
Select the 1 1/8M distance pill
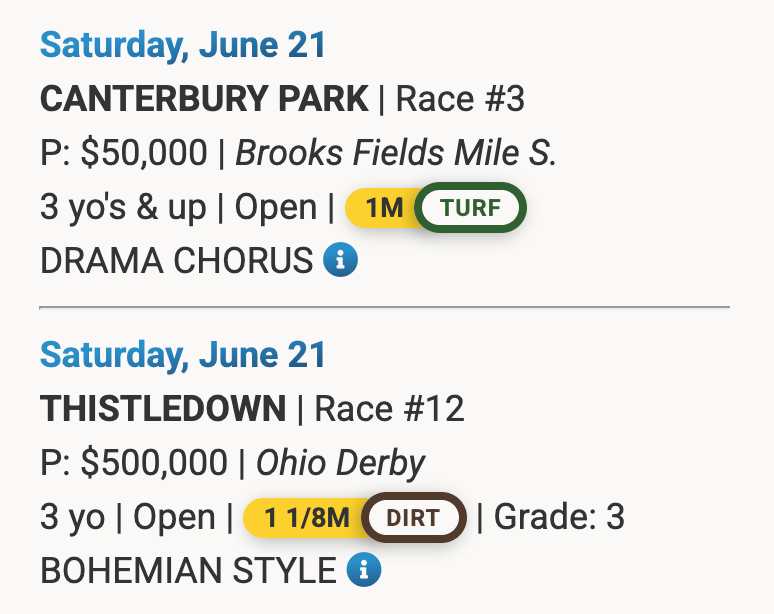tap(305, 518)
